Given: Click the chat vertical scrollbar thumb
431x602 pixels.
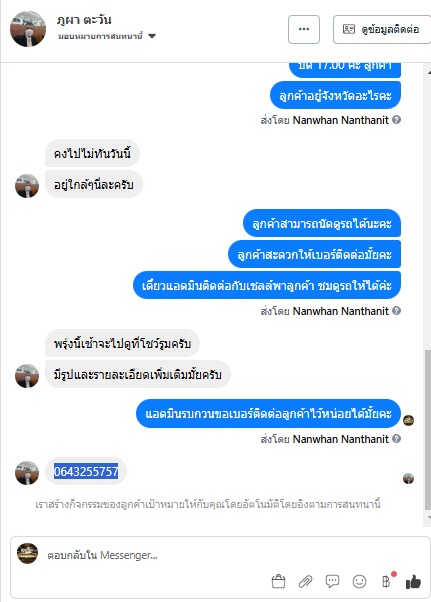Looking at the screenshot, I should tap(428, 429).
